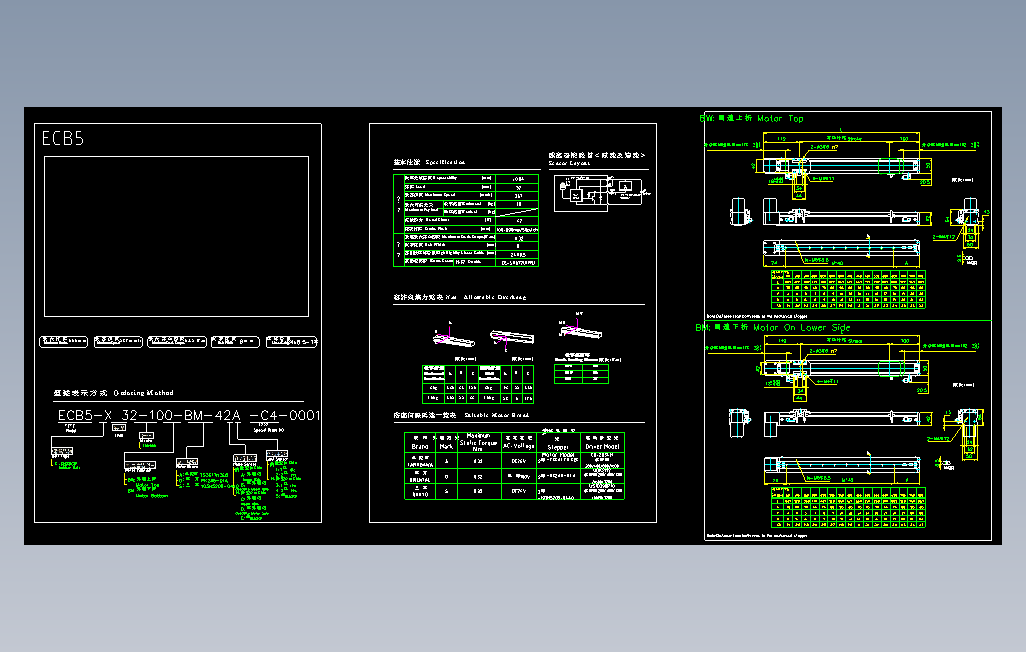Screen dimensions: 1026x652
Task: Click the Special Num NO label
Action: 269,430
